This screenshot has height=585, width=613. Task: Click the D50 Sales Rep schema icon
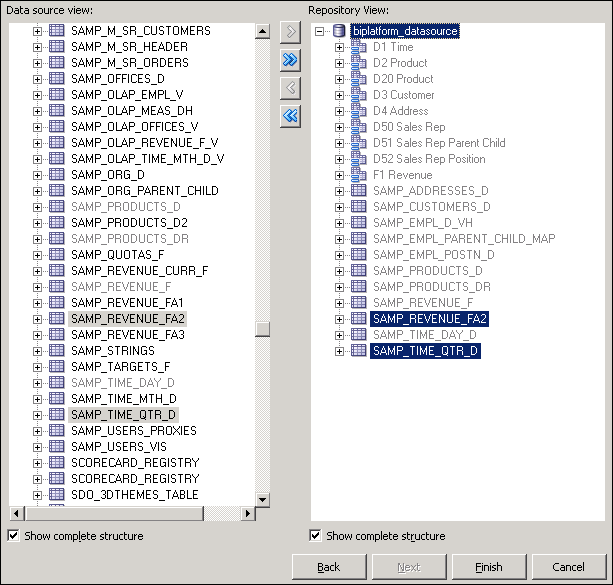tap(358, 127)
